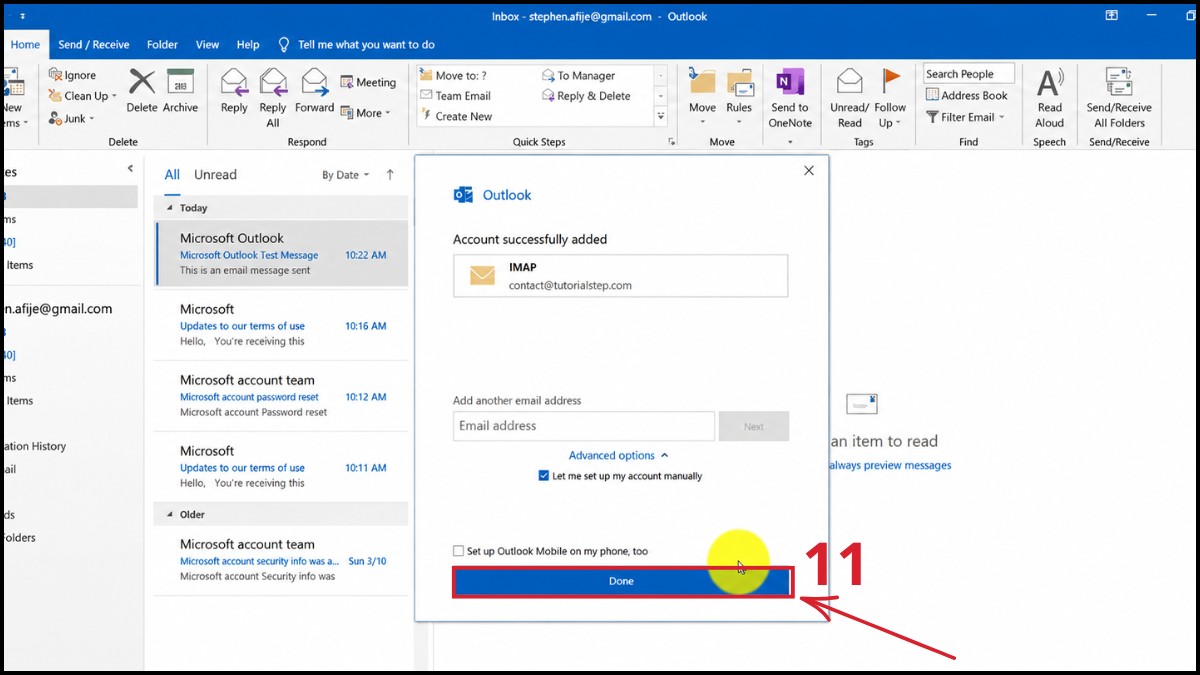Click the IMAP account envelope icon
The image size is (1200, 675).
pyautogui.click(x=483, y=275)
